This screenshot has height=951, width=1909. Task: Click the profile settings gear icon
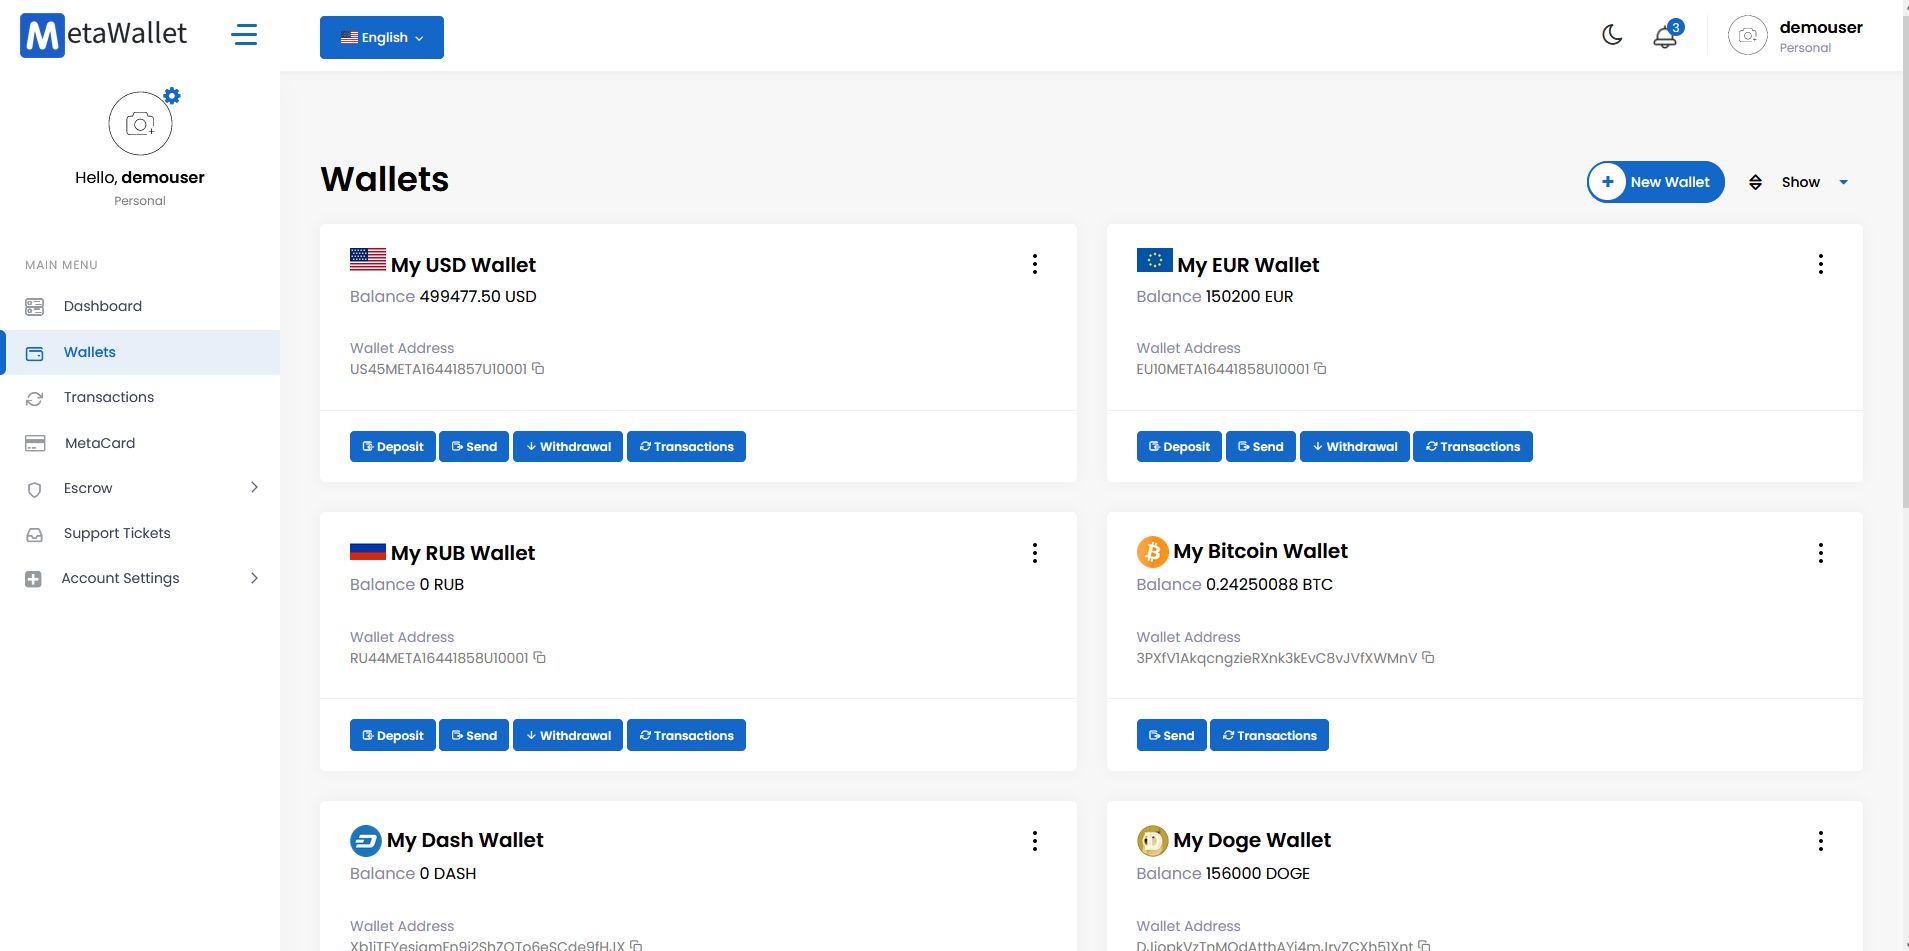coord(172,96)
